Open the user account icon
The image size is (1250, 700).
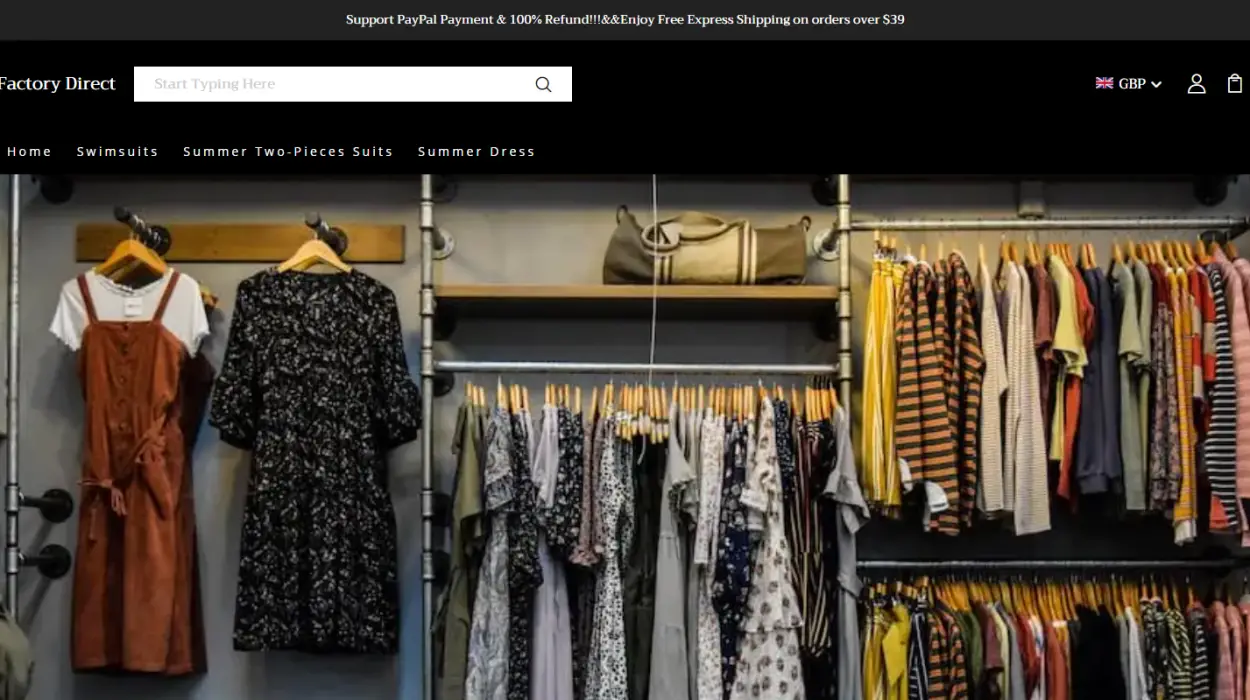[1196, 84]
